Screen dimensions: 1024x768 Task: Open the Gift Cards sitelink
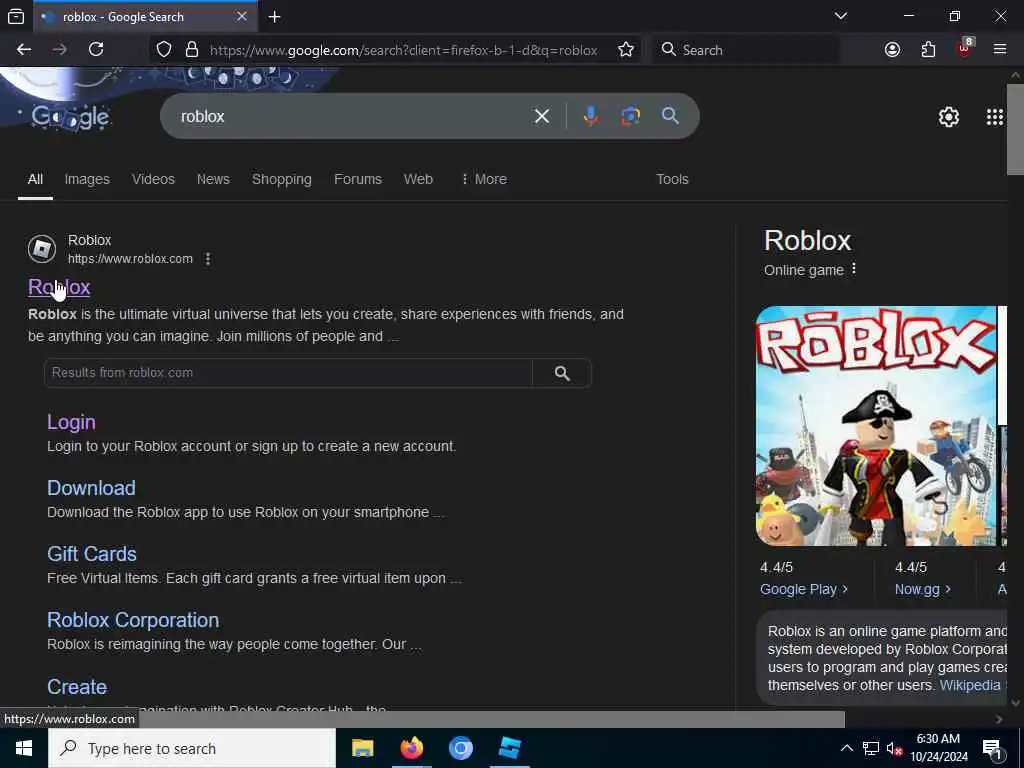coord(92,554)
